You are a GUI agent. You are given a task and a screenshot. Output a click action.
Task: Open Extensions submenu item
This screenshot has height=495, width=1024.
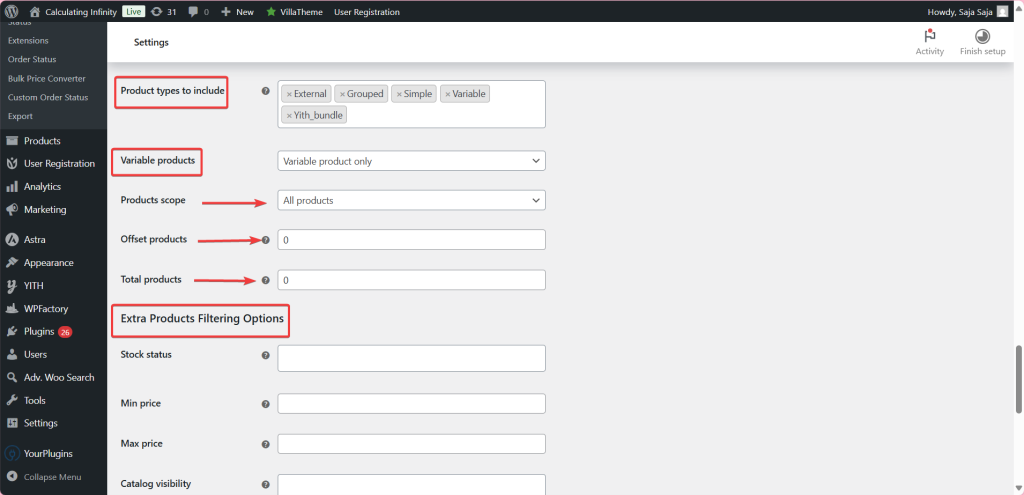click(28, 40)
